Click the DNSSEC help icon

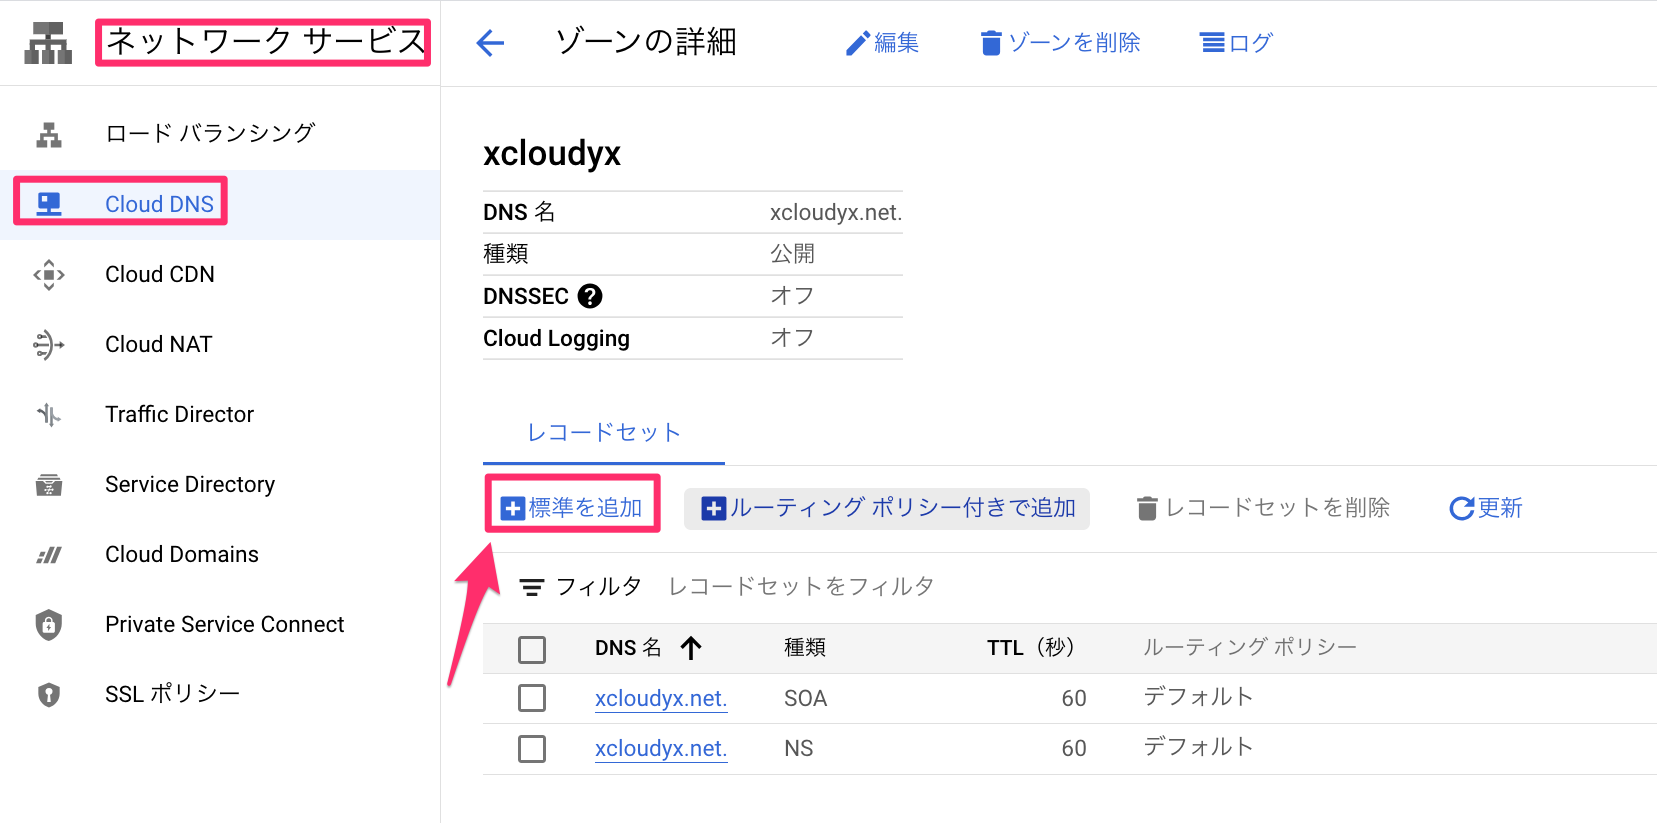(590, 295)
